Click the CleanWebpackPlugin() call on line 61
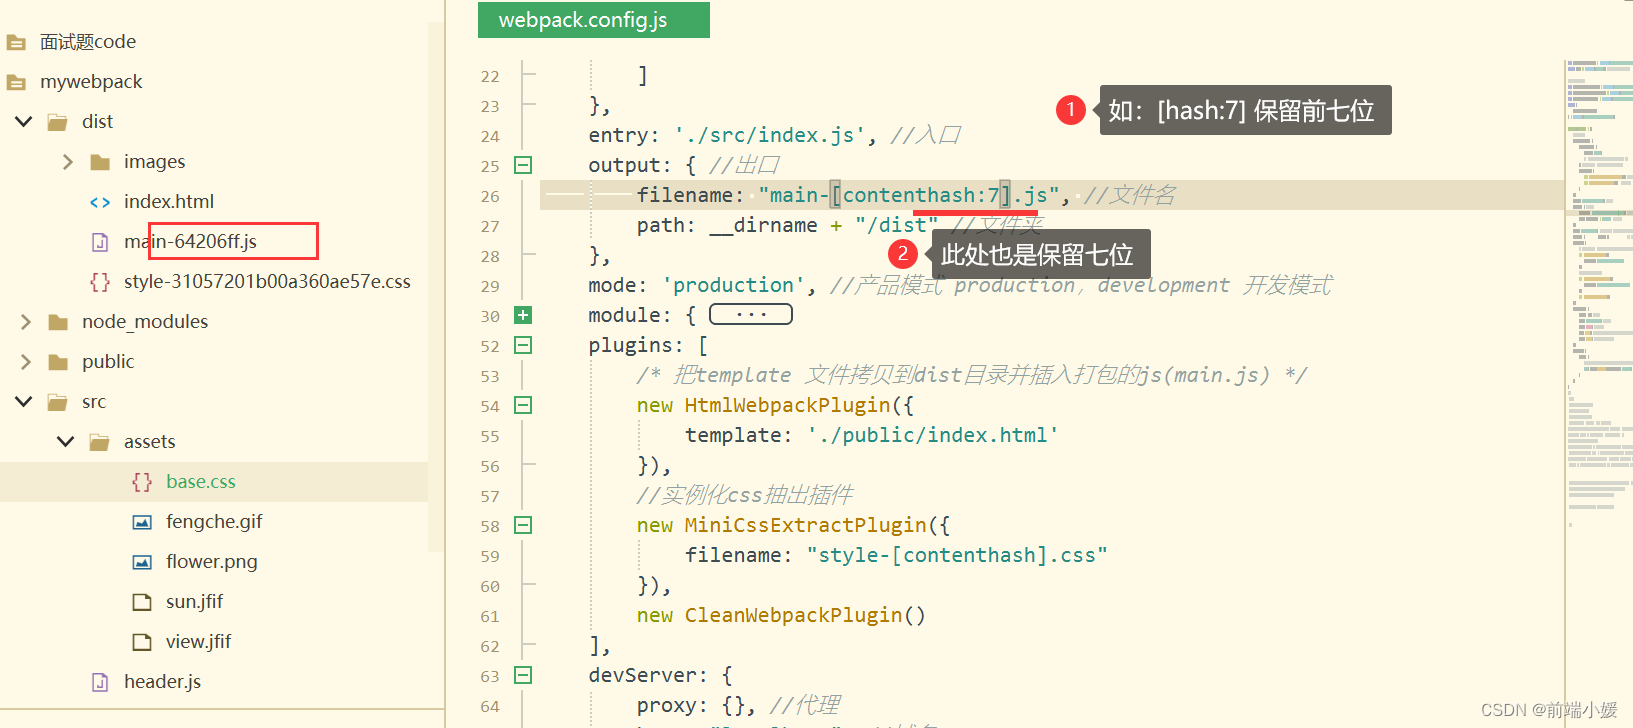Viewport: 1633px width, 728px height. tap(805, 615)
